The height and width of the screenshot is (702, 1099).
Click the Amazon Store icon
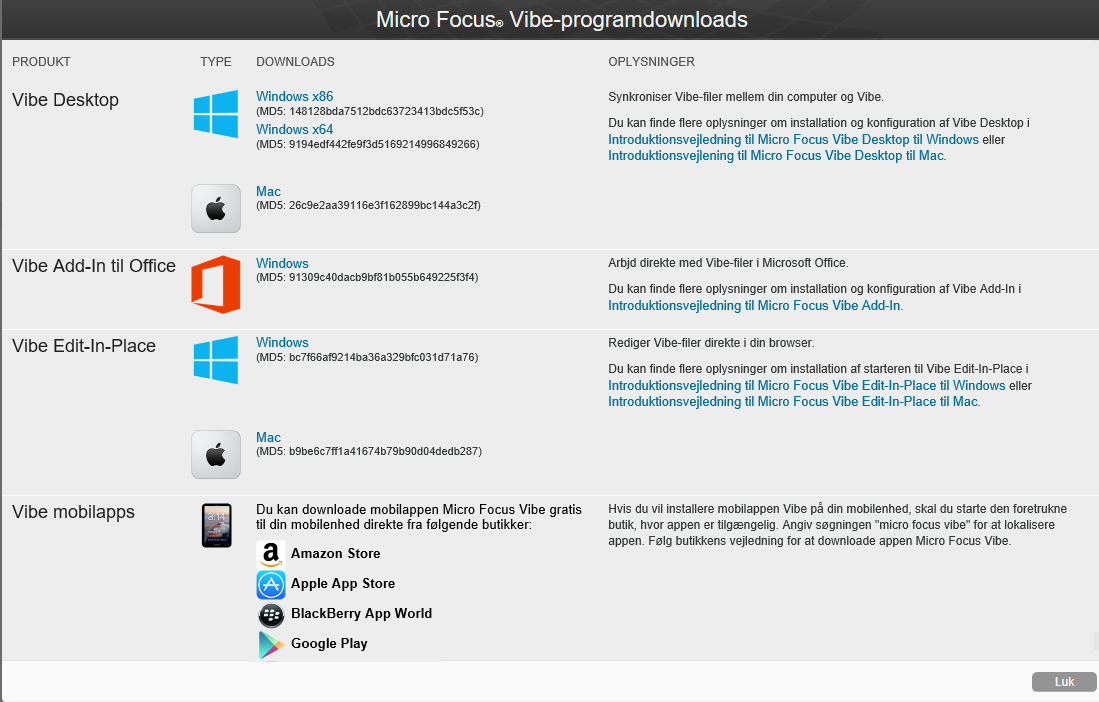click(271, 554)
